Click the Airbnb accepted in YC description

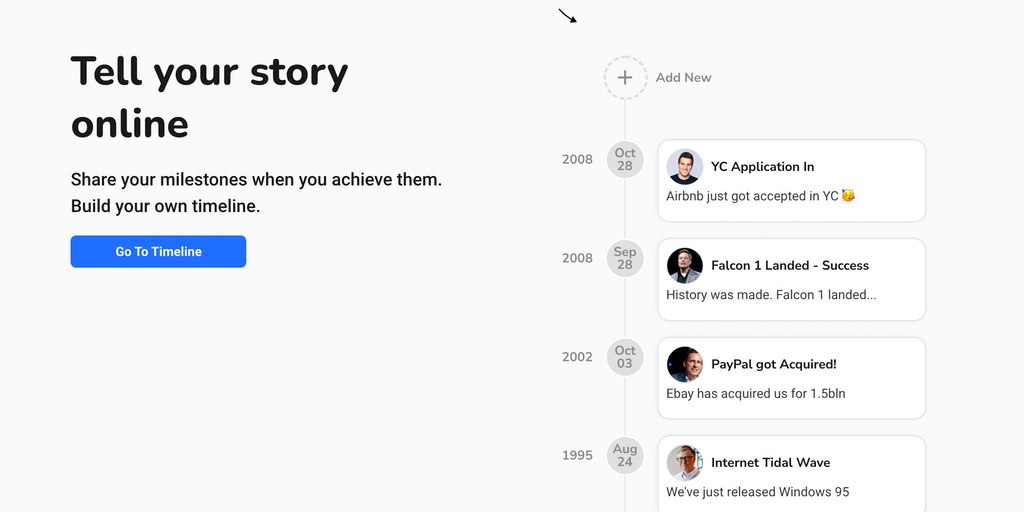(x=760, y=196)
